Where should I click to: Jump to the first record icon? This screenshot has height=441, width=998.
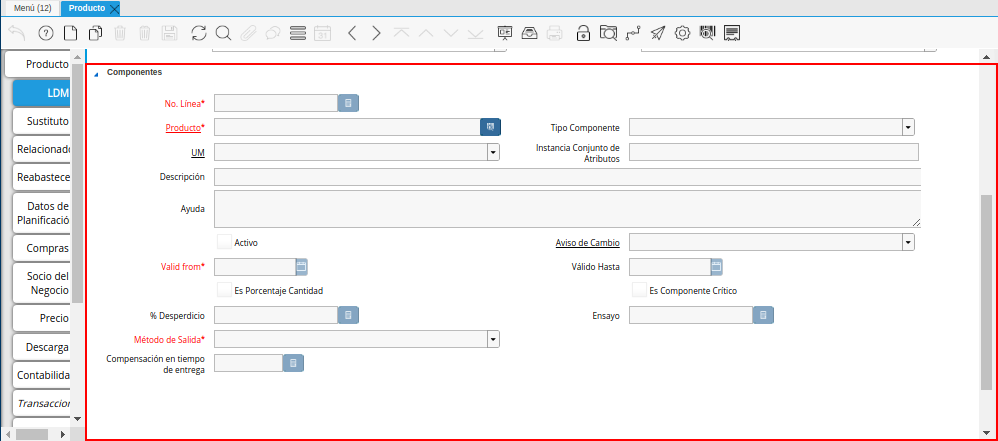pyautogui.click(x=401, y=33)
